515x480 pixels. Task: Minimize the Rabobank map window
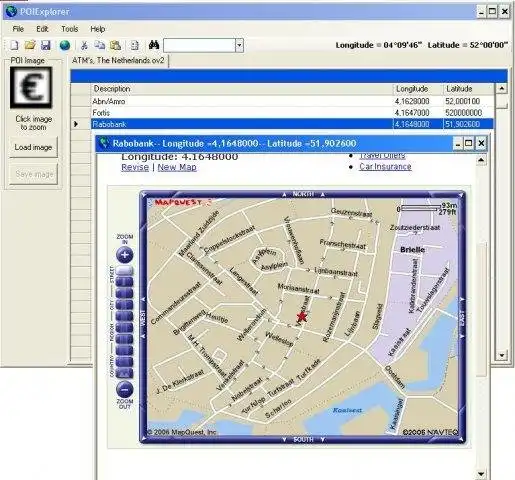tap(458, 144)
